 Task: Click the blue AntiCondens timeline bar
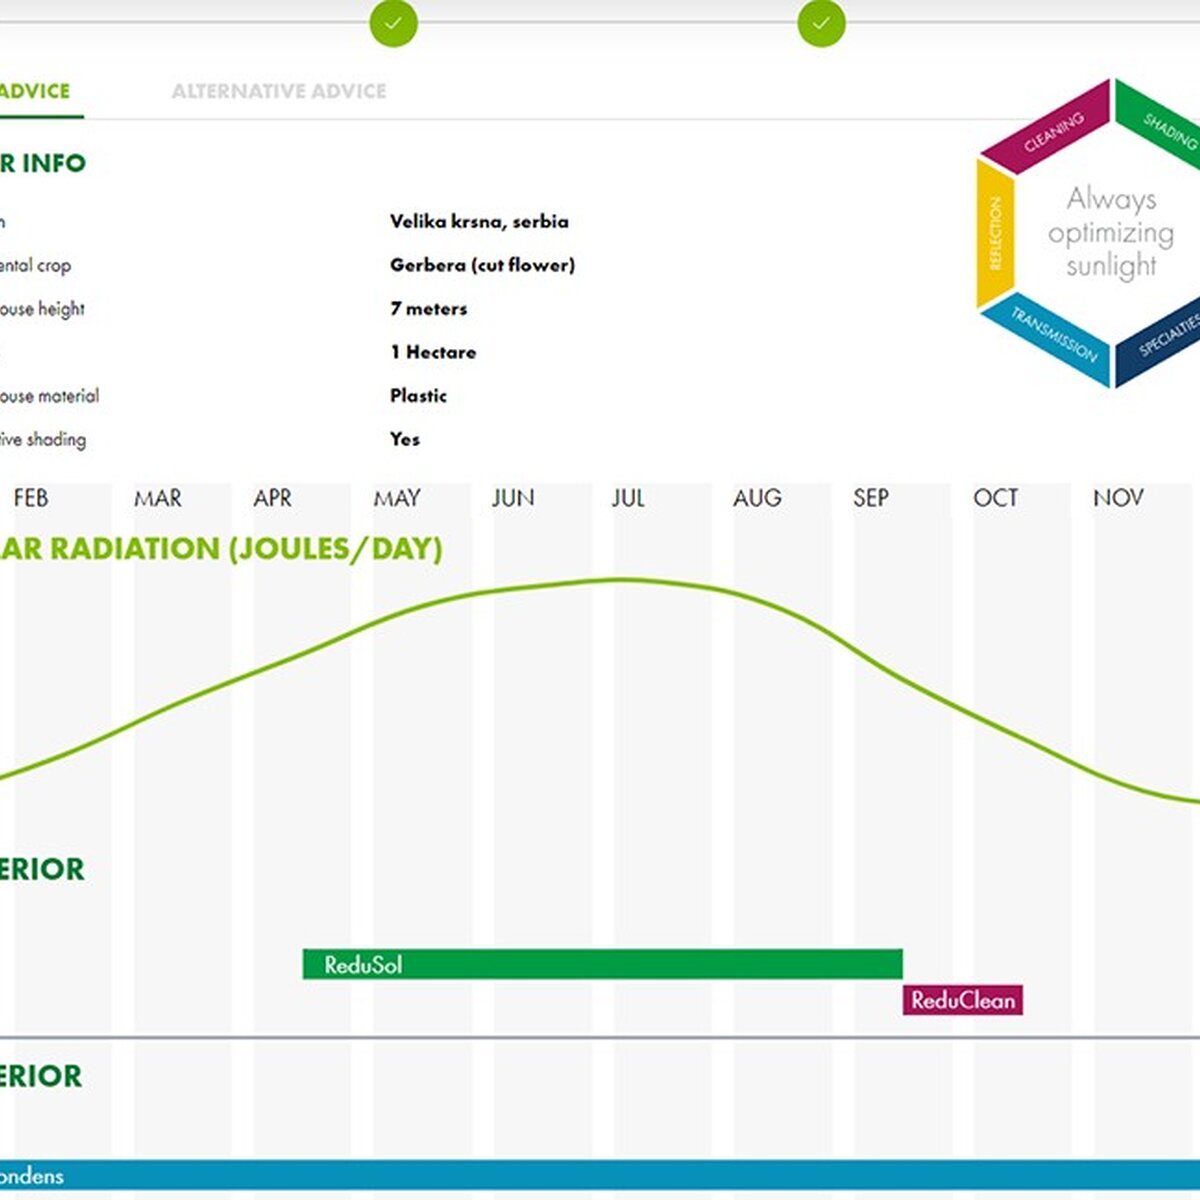[600, 1175]
